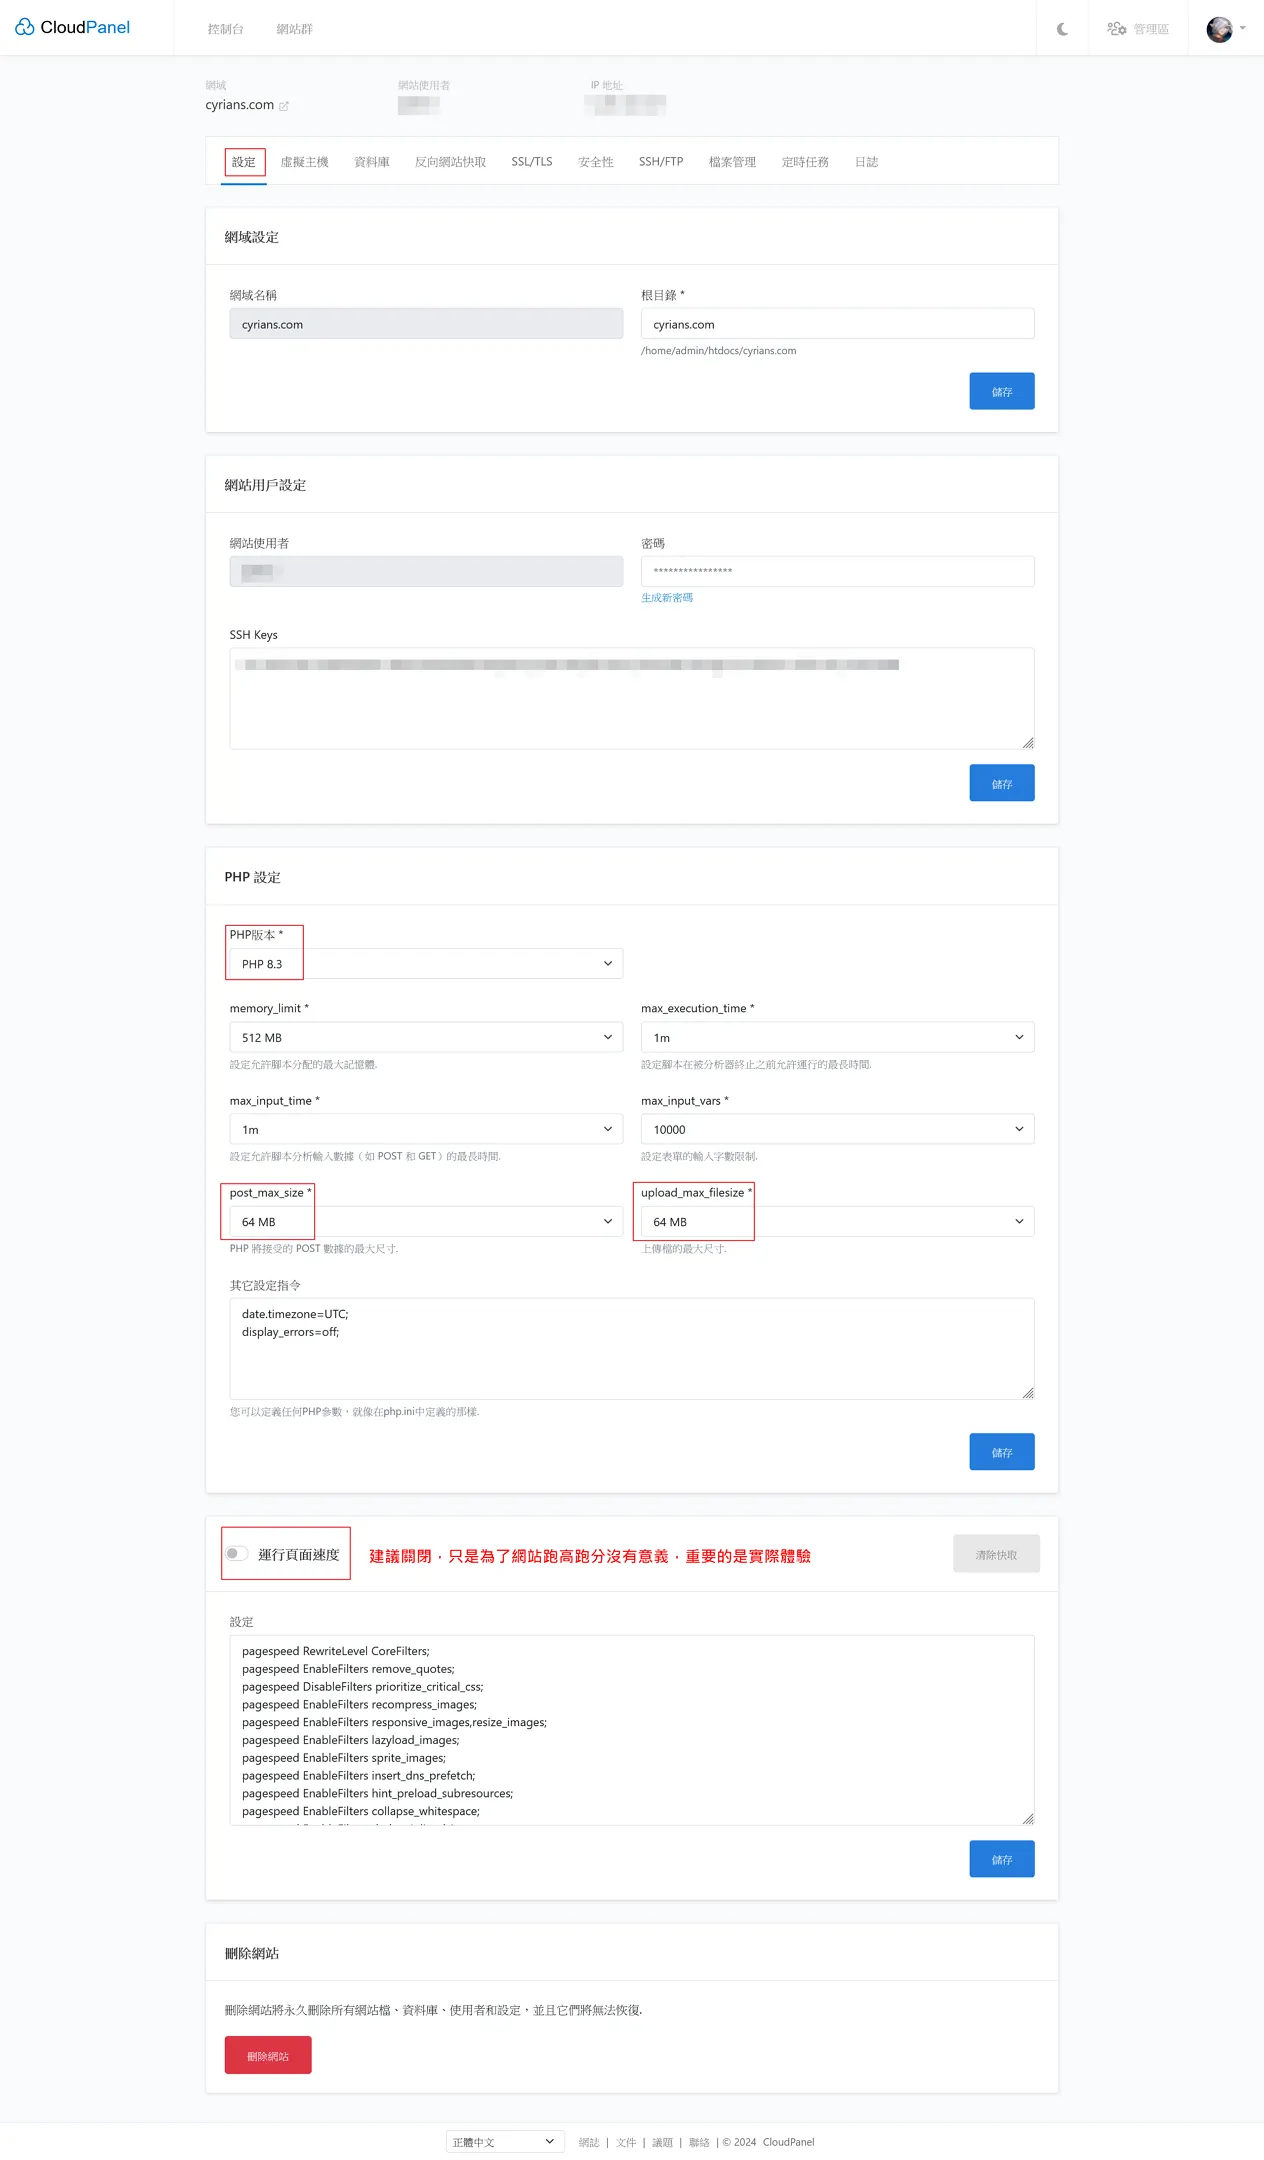Click resize grip of PHP directives textarea
The width and height of the screenshot is (1264, 2160).
click(x=1027, y=1393)
